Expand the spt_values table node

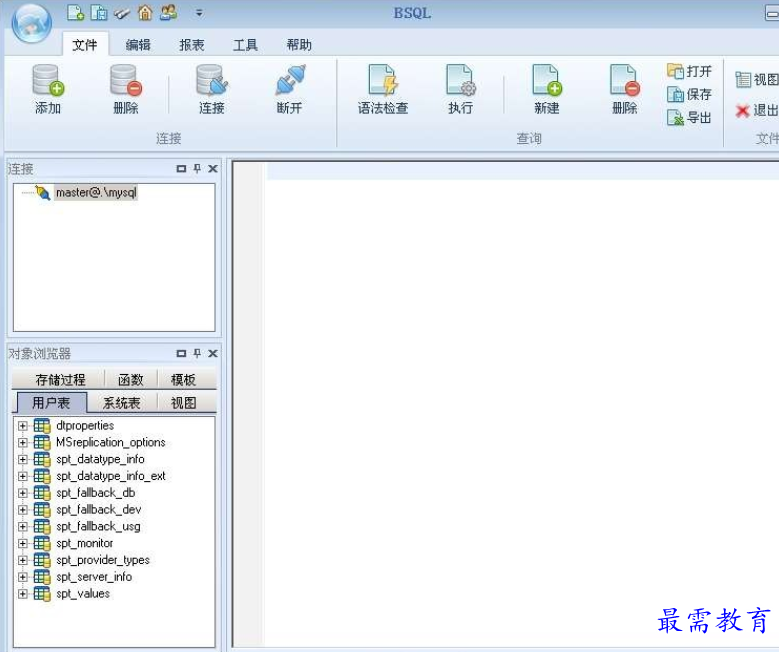(x=22, y=594)
